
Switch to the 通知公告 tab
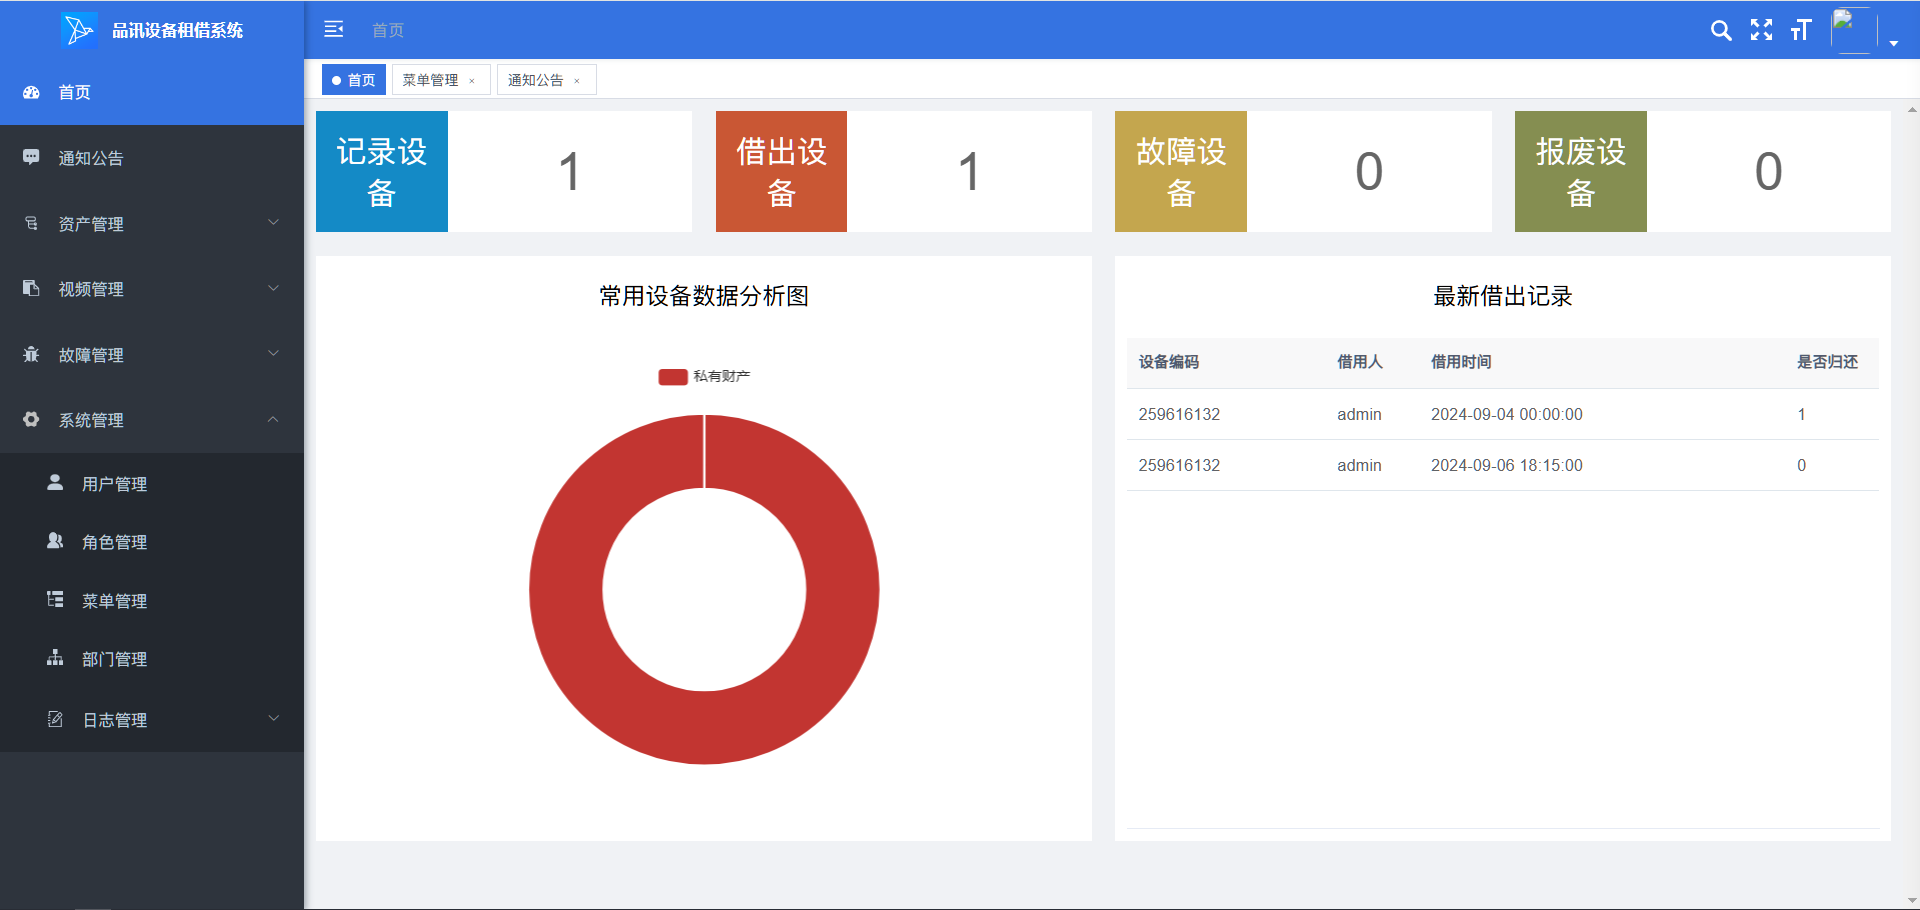point(547,80)
